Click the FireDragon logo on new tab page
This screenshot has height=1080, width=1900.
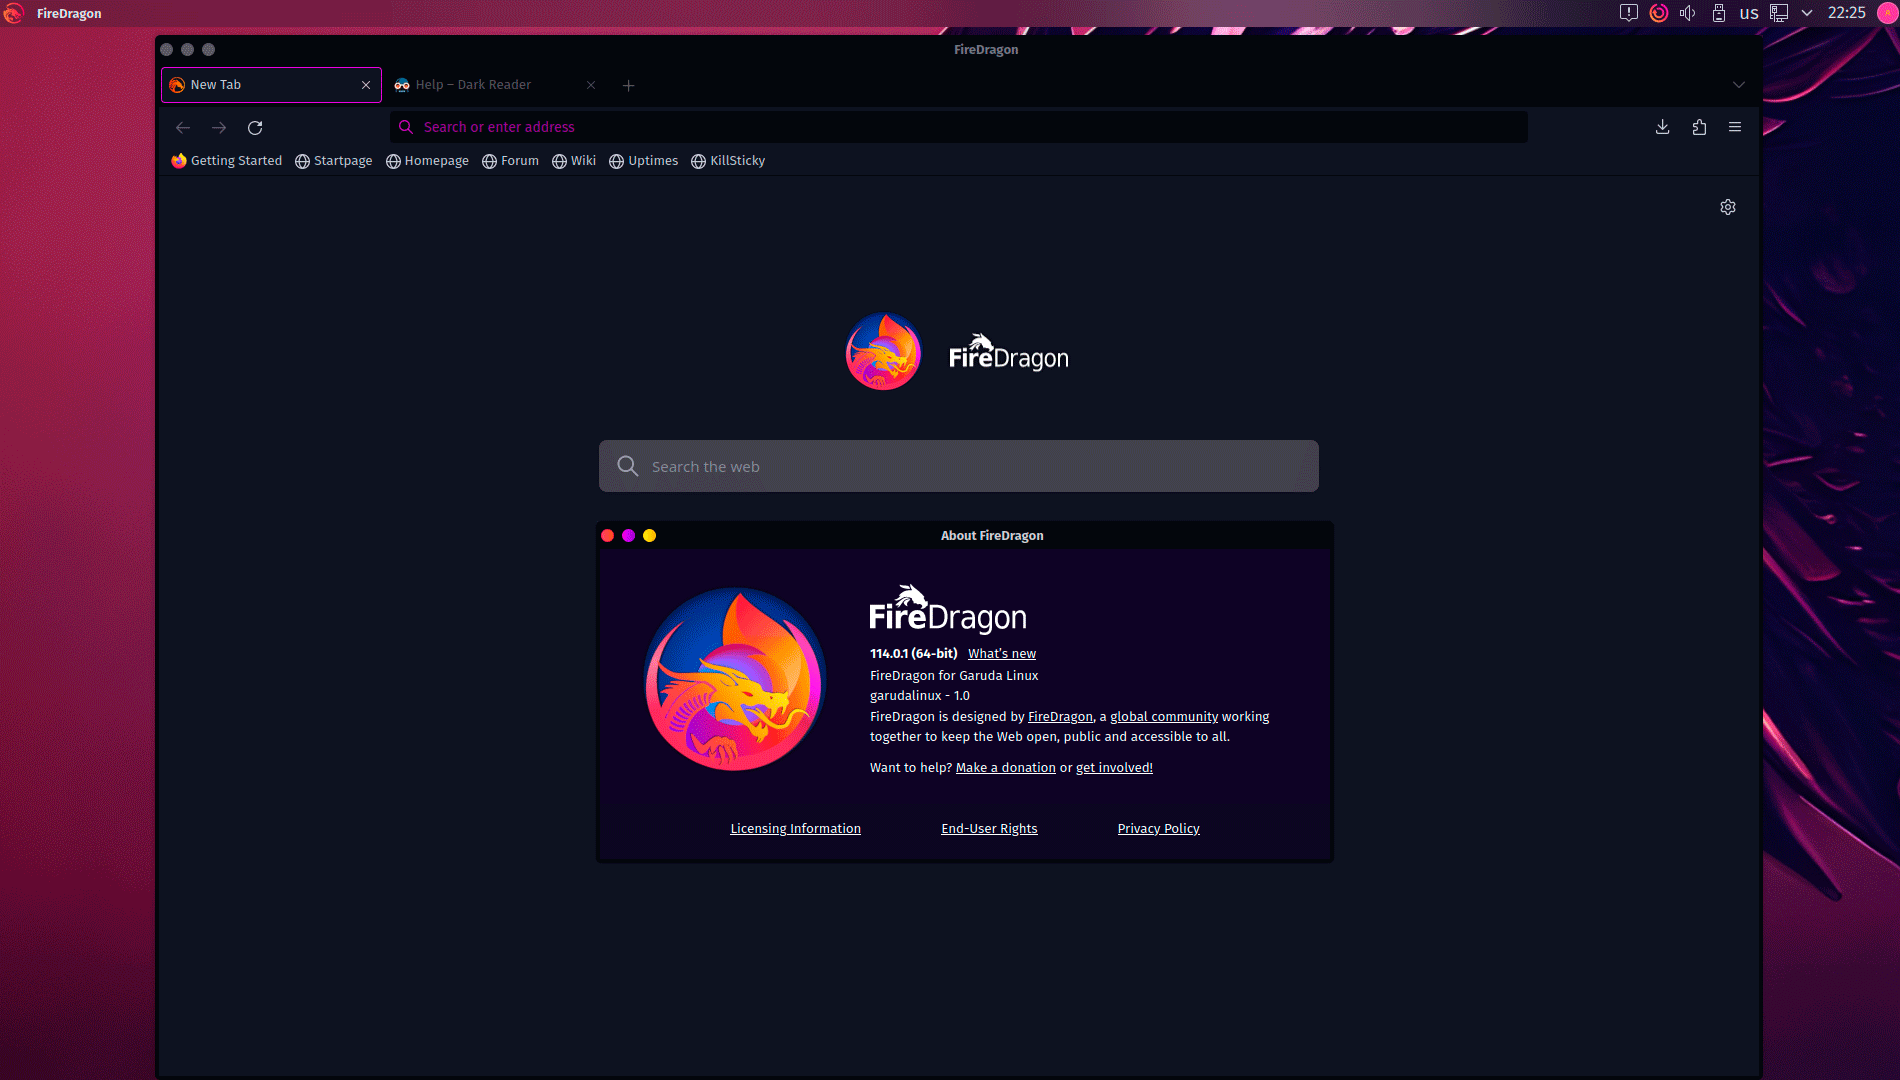coord(883,351)
